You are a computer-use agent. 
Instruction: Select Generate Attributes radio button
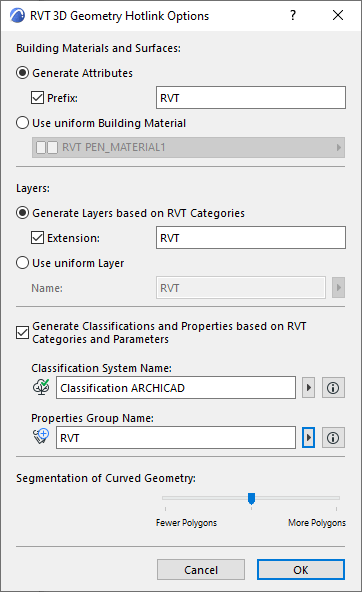[22, 72]
